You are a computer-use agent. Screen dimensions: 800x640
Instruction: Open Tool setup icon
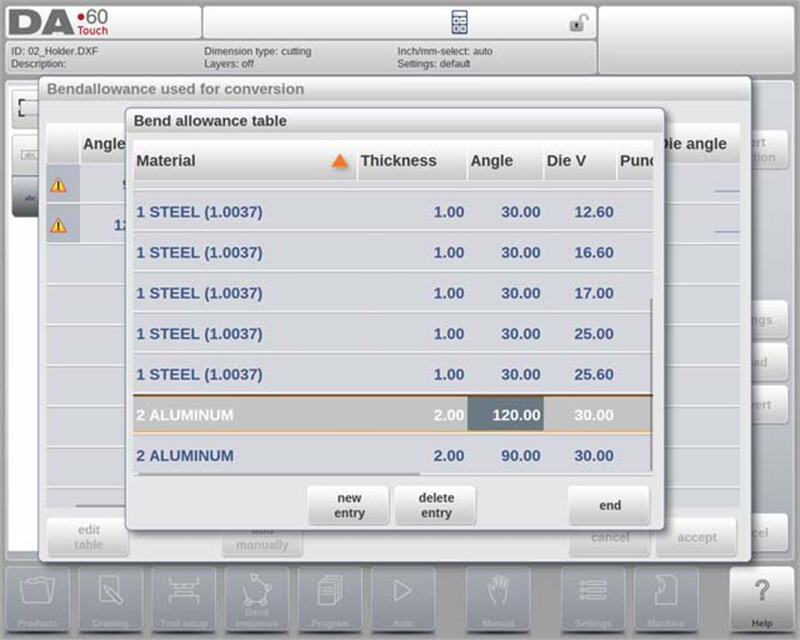183,600
